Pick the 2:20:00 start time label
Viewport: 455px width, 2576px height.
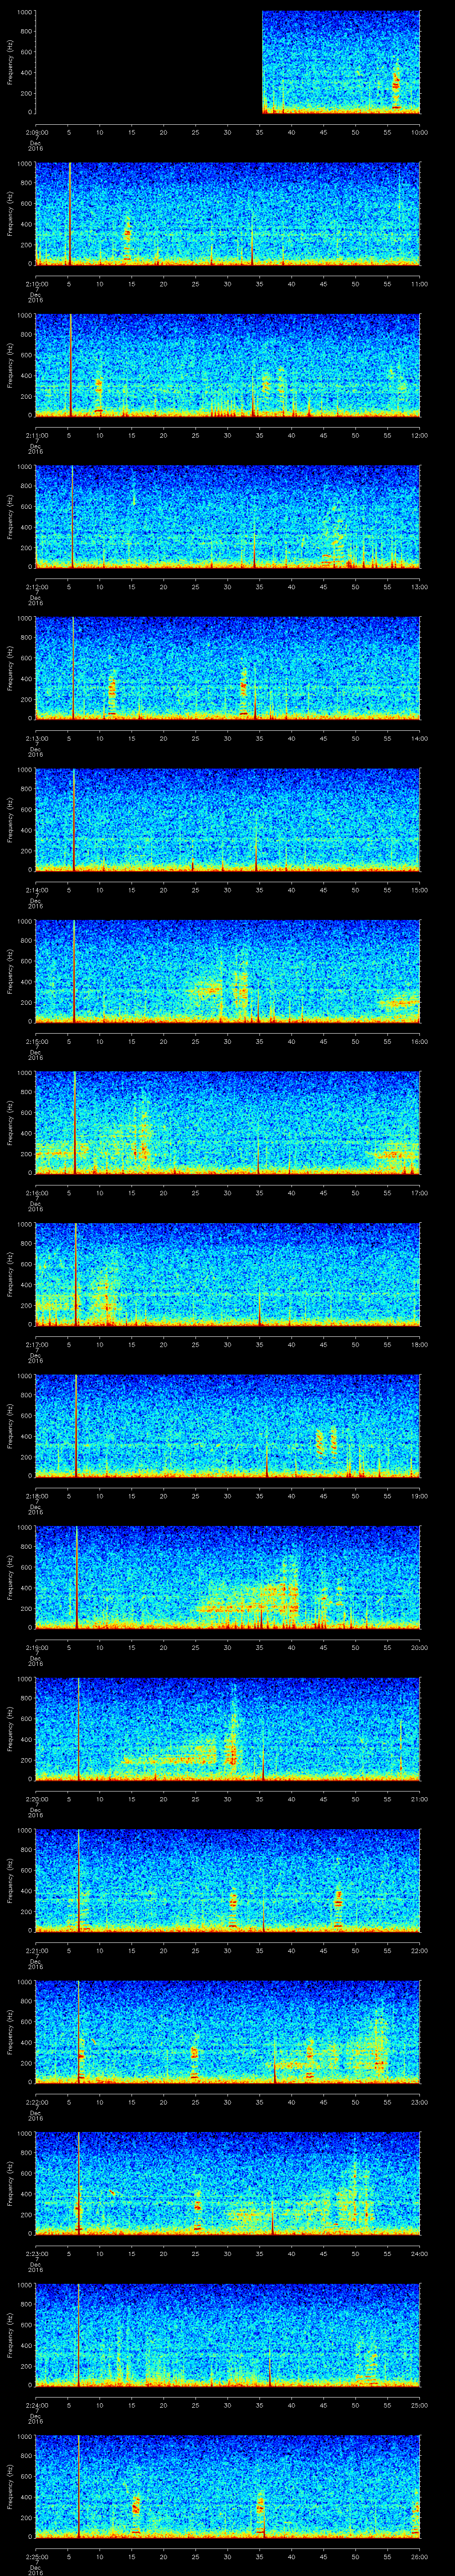point(36,1799)
